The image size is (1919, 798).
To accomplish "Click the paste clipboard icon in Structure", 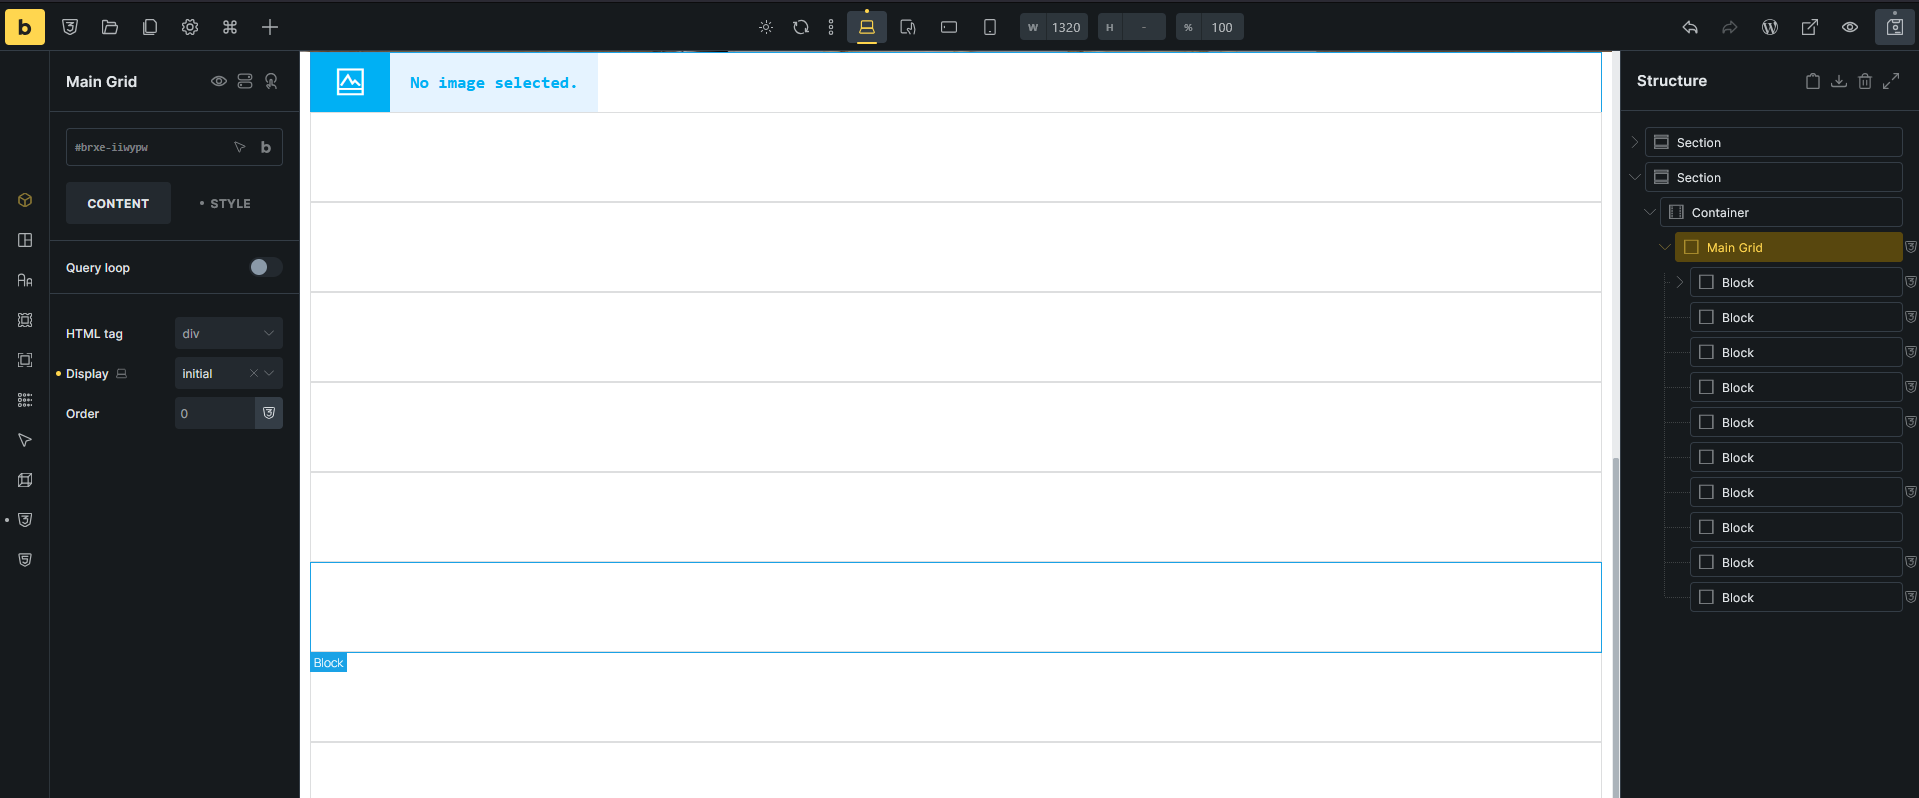I will click(x=1813, y=81).
